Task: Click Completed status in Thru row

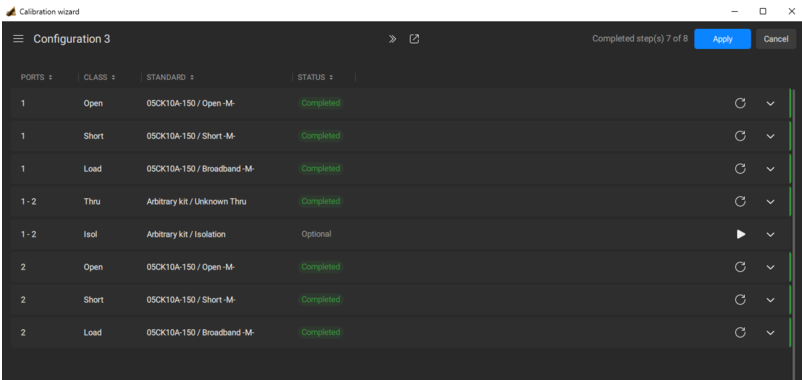Action: pyautogui.click(x=321, y=201)
